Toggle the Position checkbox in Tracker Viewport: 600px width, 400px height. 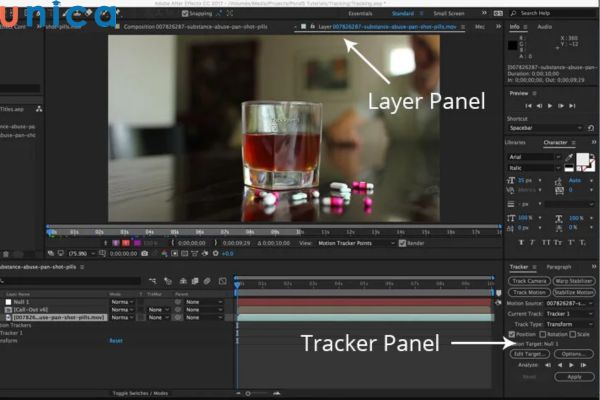click(x=512, y=335)
